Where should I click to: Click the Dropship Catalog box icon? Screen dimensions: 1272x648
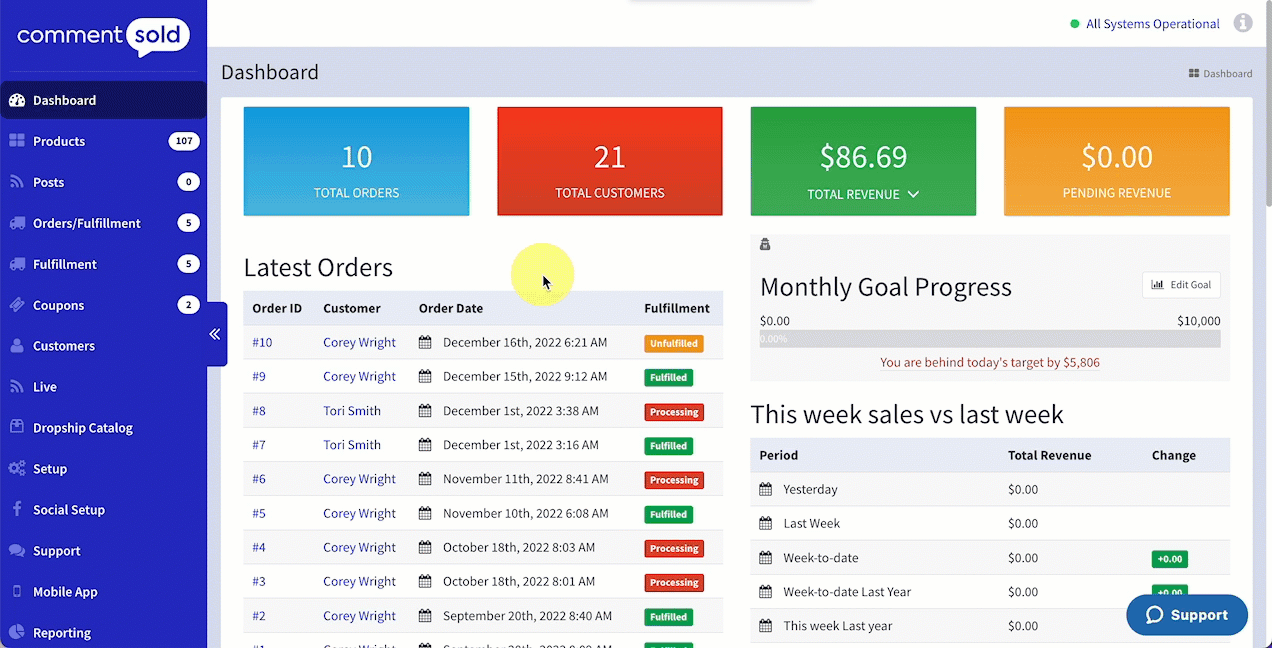pos(16,428)
